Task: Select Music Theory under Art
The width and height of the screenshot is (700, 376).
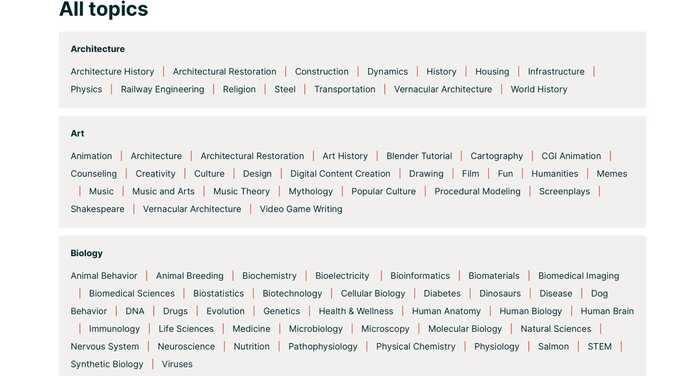Action: [x=242, y=192]
